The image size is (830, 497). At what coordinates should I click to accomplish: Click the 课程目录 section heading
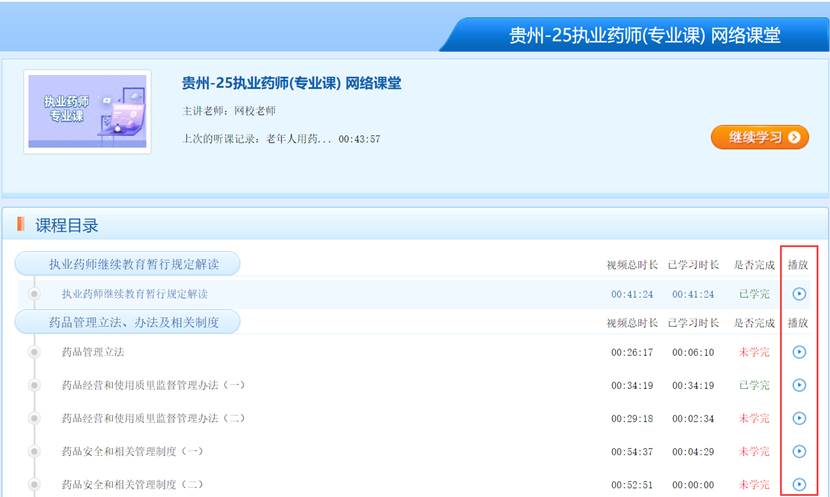[67, 225]
